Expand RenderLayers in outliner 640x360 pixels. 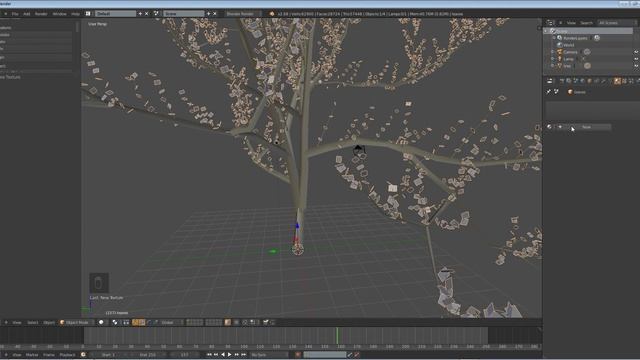coord(554,38)
